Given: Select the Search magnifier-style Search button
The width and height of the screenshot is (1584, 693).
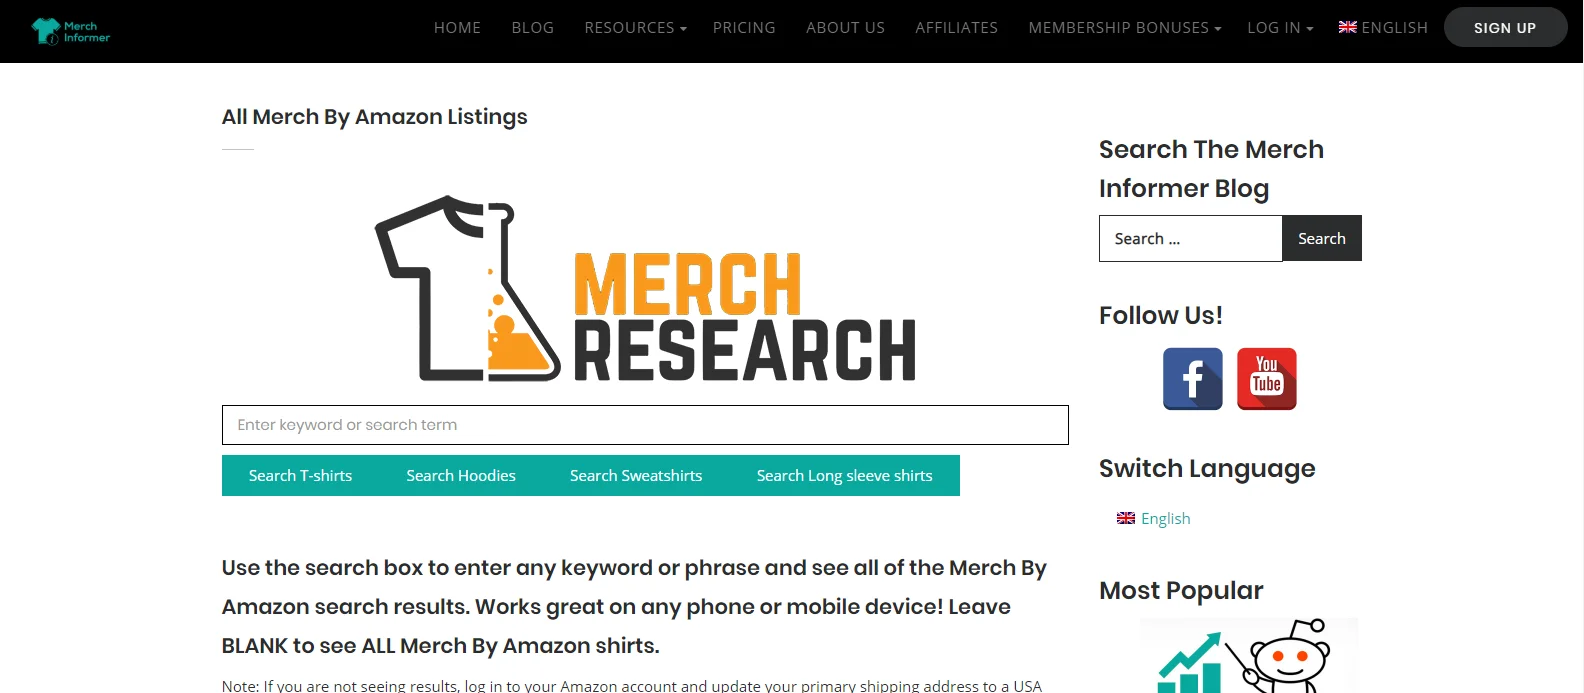Looking at the screenshot, I should pyautogui.click(x=1321, y=238).
